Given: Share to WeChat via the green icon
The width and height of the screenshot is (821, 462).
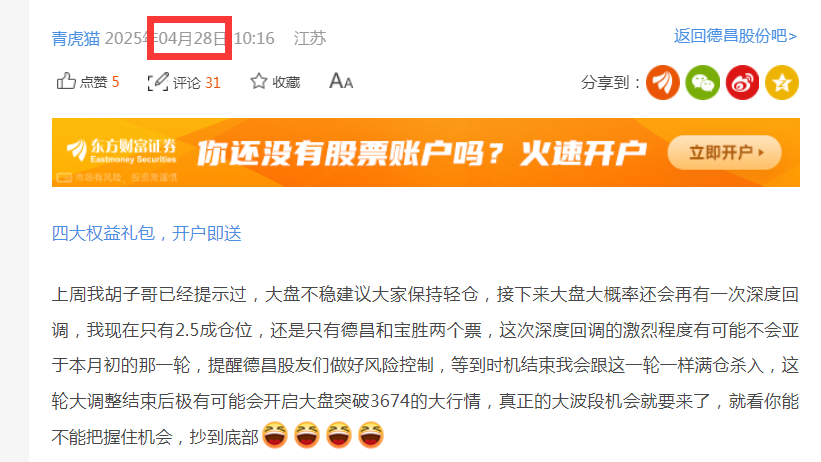Looking at the screenshot, I should click(702, 83).
